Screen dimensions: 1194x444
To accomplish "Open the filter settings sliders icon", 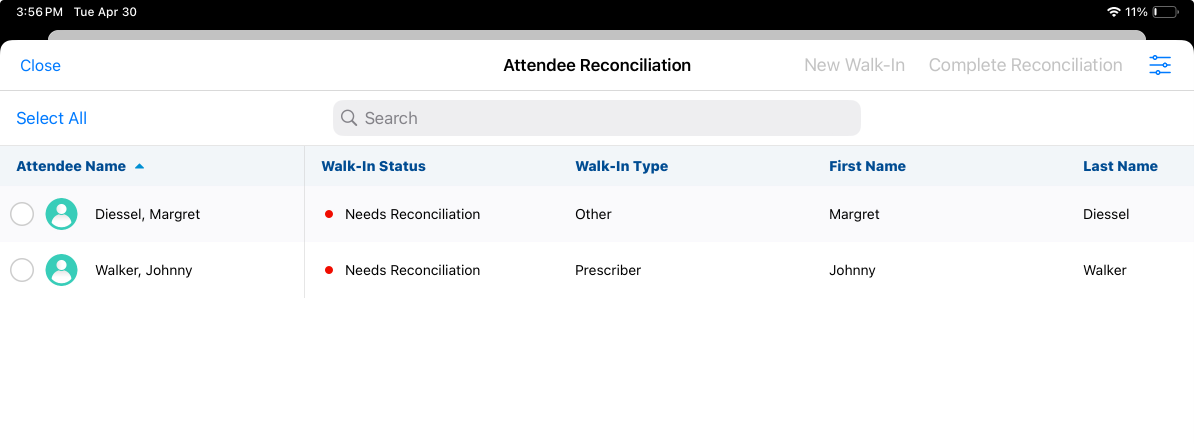I will (1160, 66).
